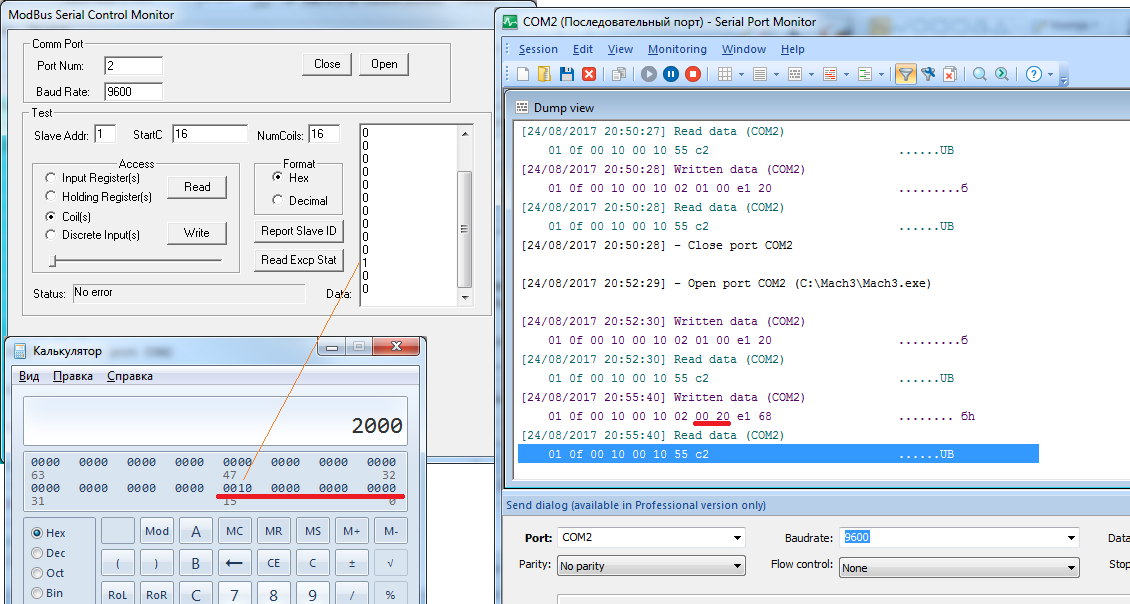
Task: Click the Data list scrollbar thumb
Action: [x=465, y=228]
